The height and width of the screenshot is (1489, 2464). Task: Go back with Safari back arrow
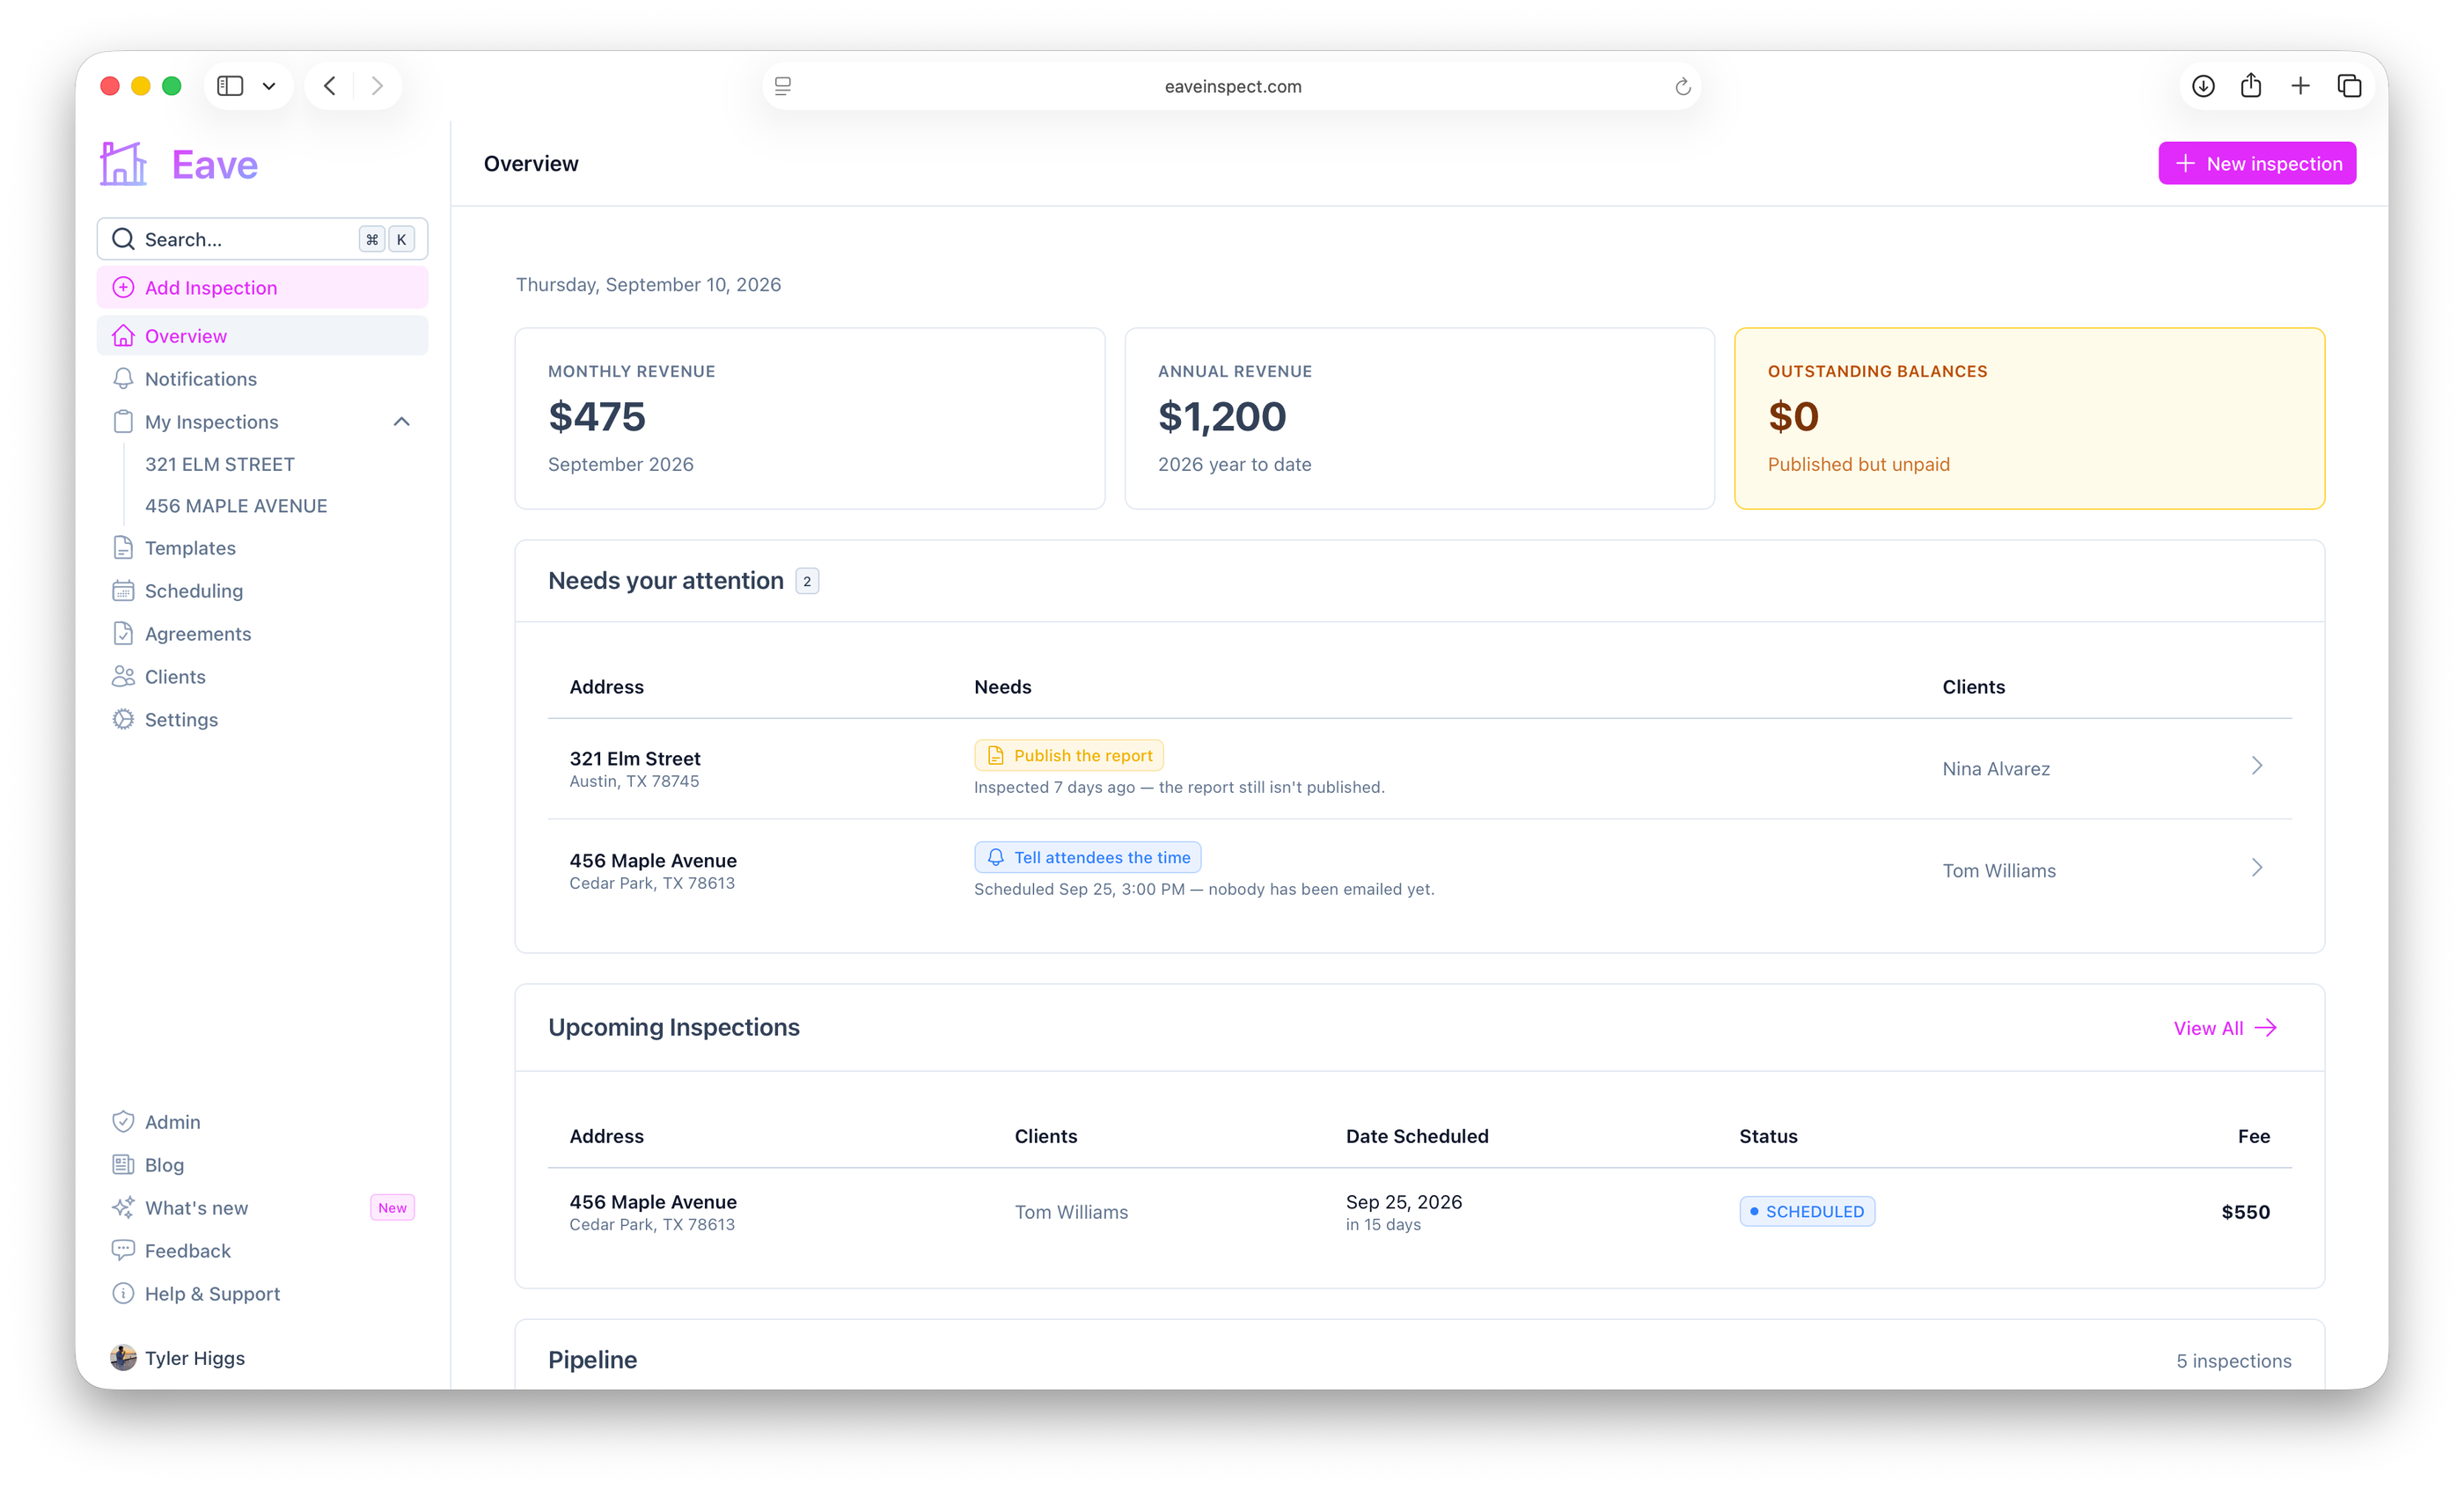click(x=330, y=86)
